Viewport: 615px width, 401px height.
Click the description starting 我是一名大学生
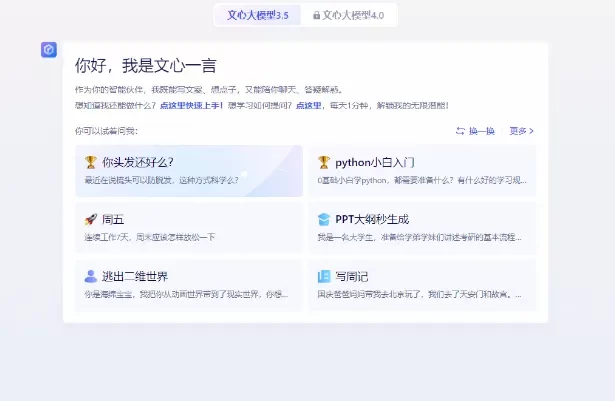pyautogui.click(x=420, y=237)
